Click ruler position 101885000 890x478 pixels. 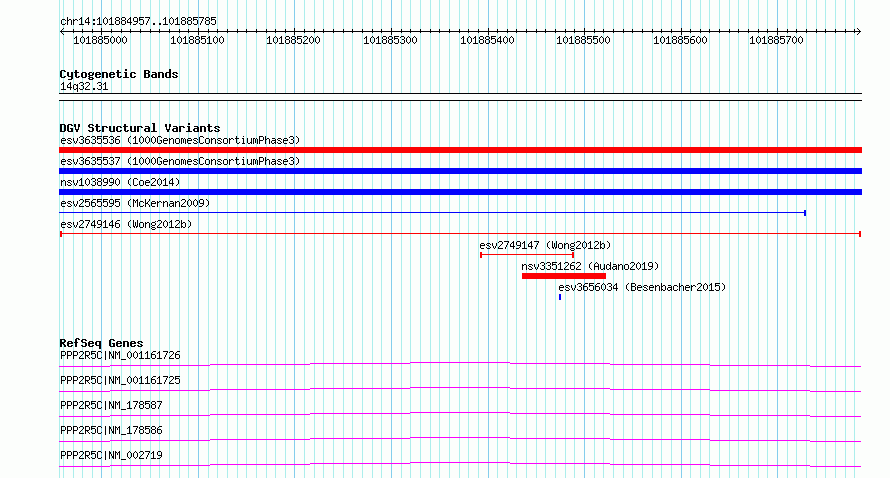coord(100,40)
